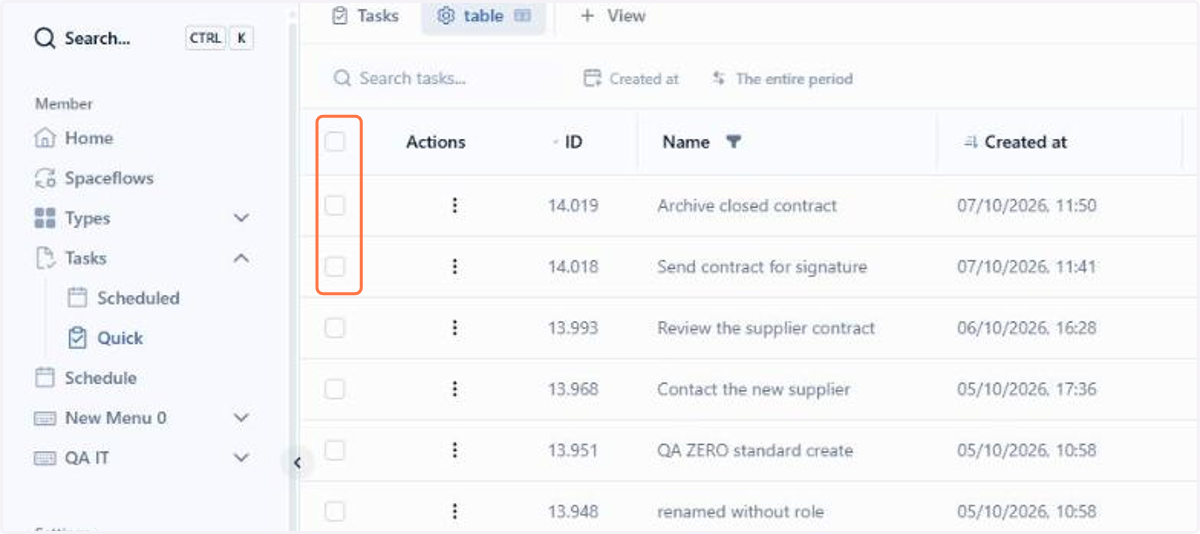Click the sidebar Search box
This screenshot has width=1200, height=534.
(x=144, y=39)
